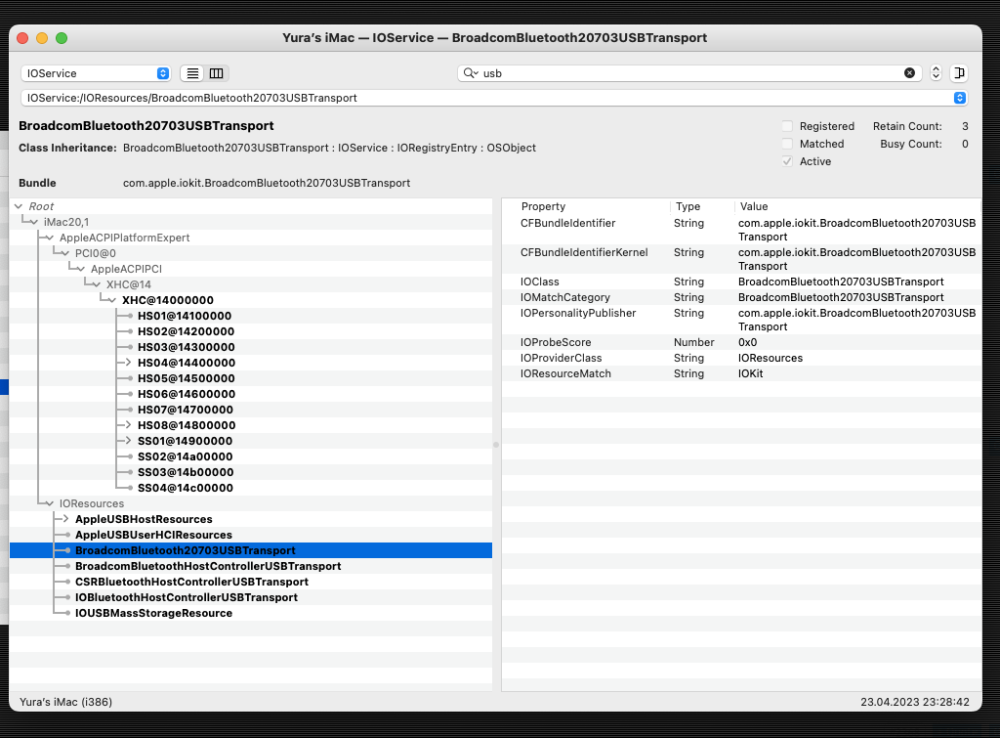Click the pane splitter handle
1000x738 pixels.
[x=496, y=445]
